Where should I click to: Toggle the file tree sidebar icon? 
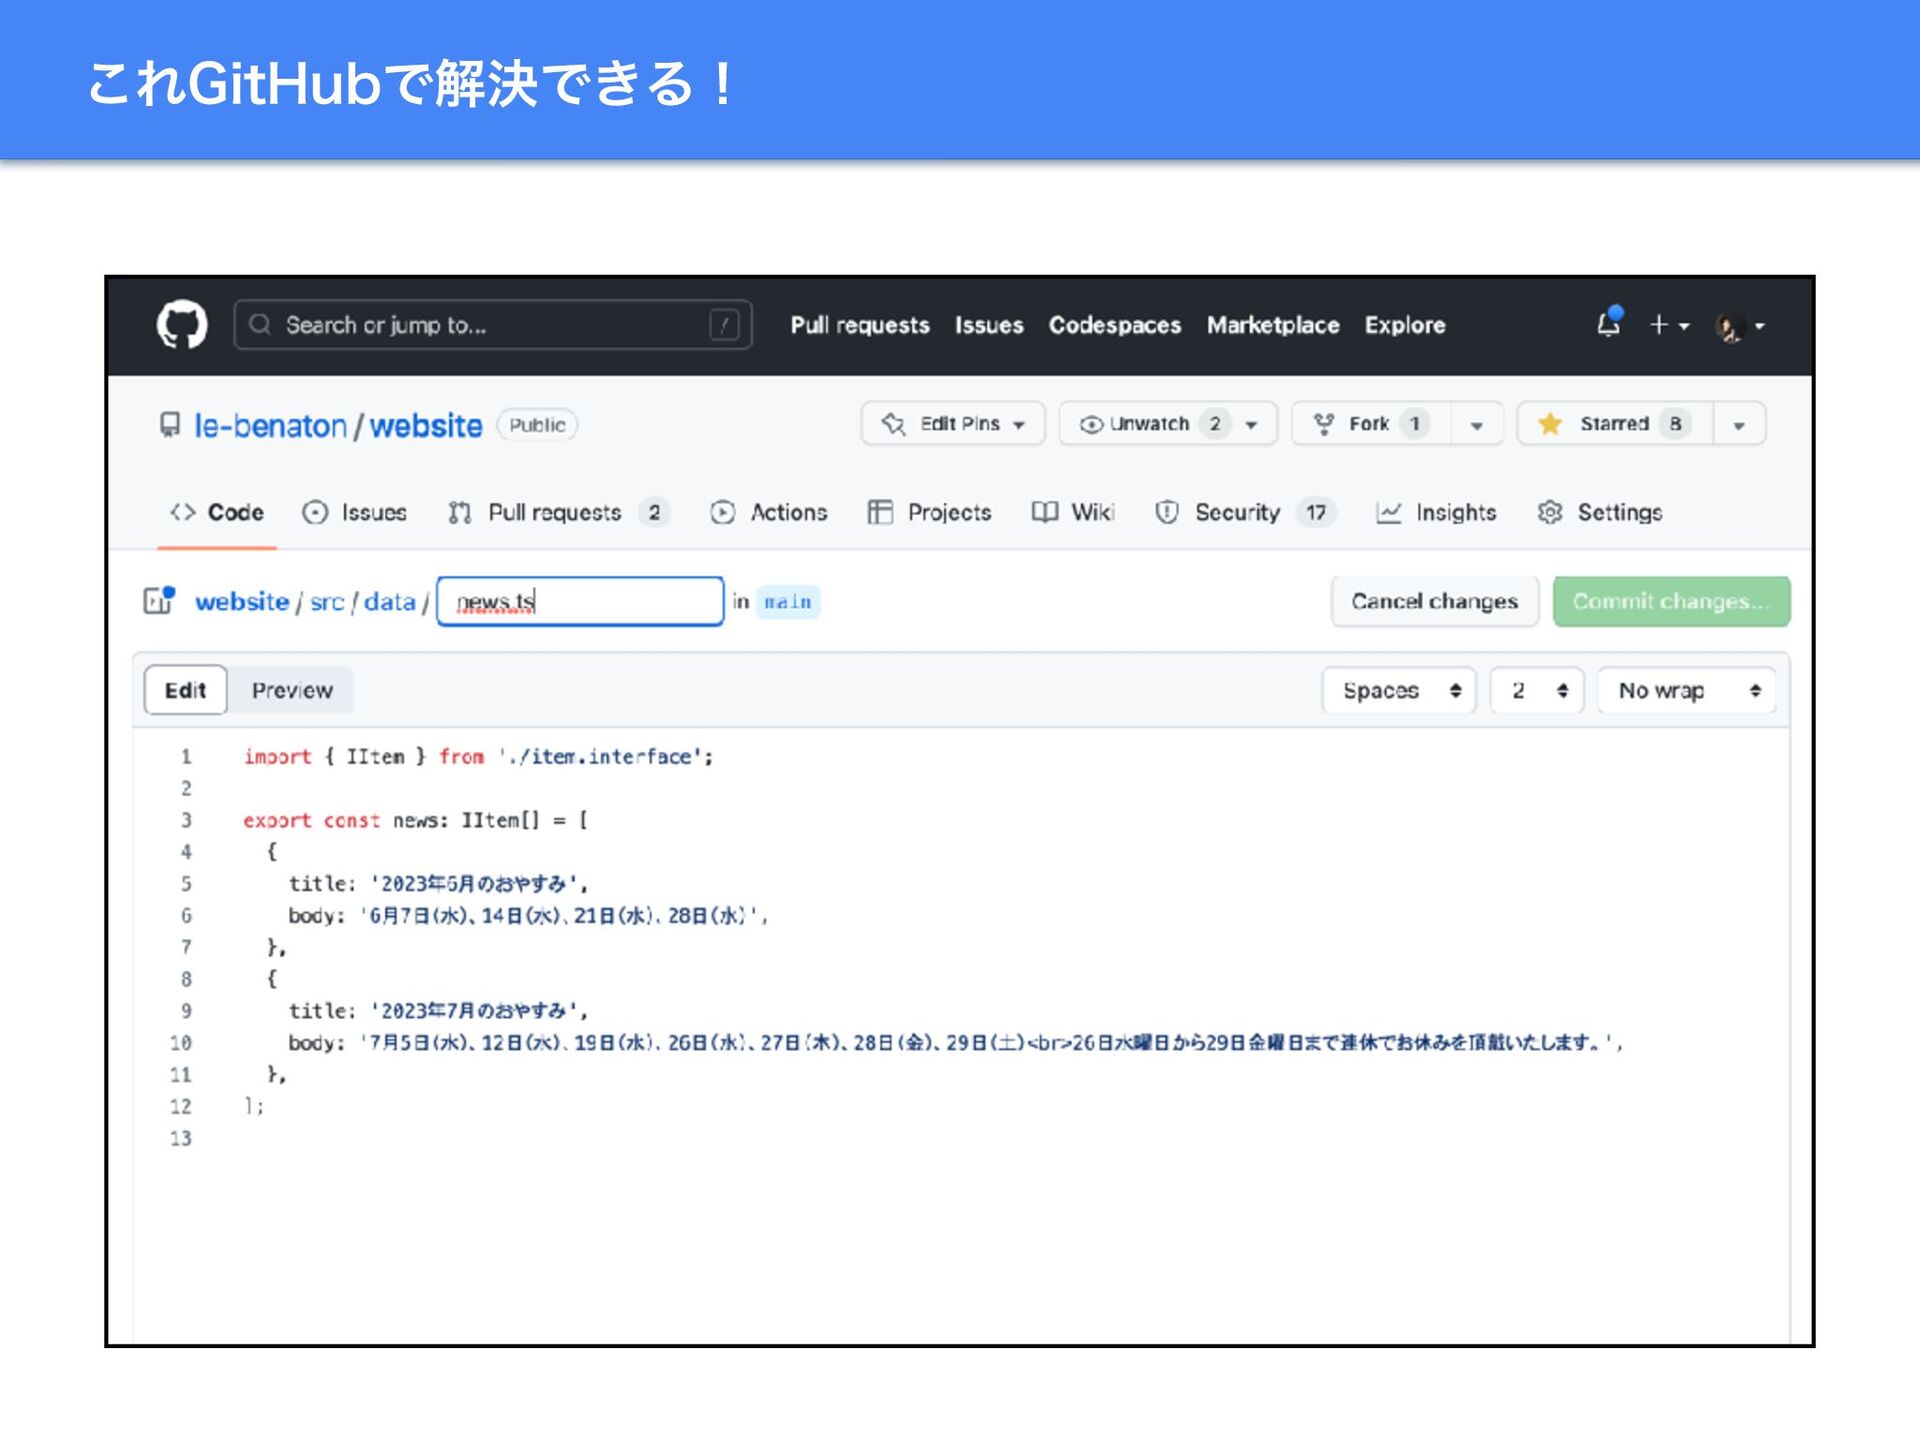[159, 600]
